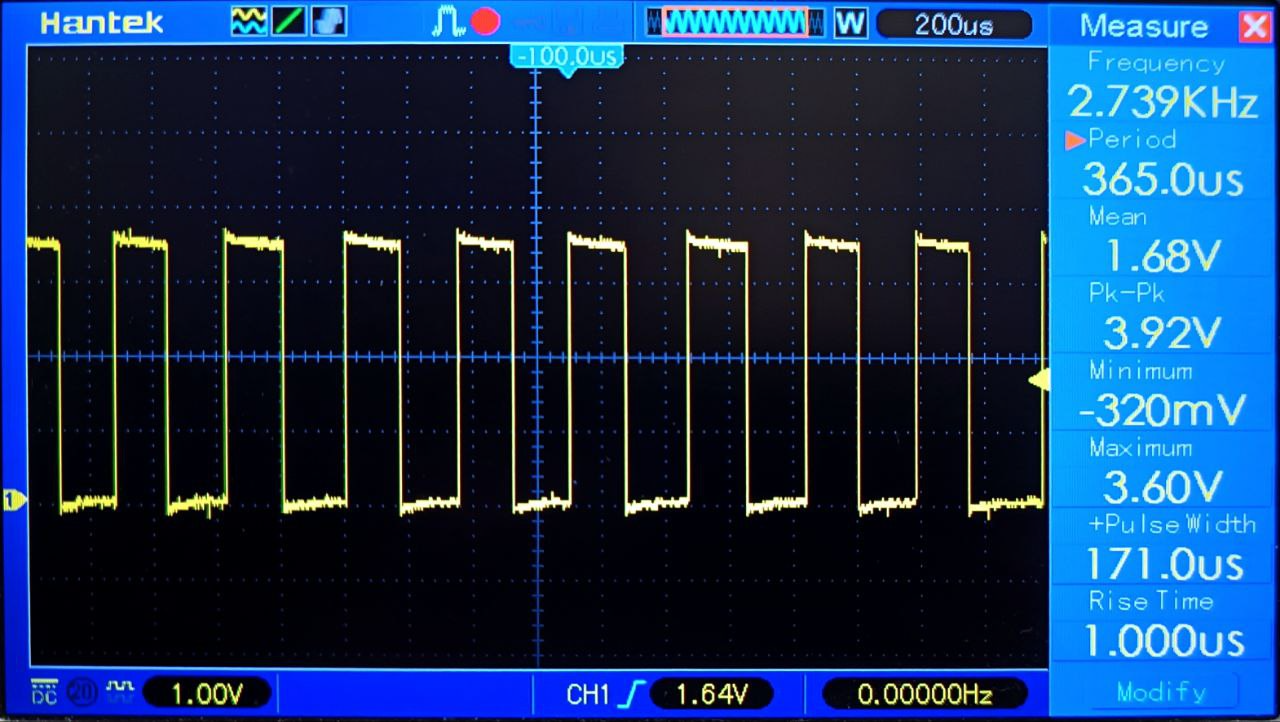The height and width of the screenshot is (722, 1280).
Task: Open the 200us timebase setting
Action: point(953,24)
